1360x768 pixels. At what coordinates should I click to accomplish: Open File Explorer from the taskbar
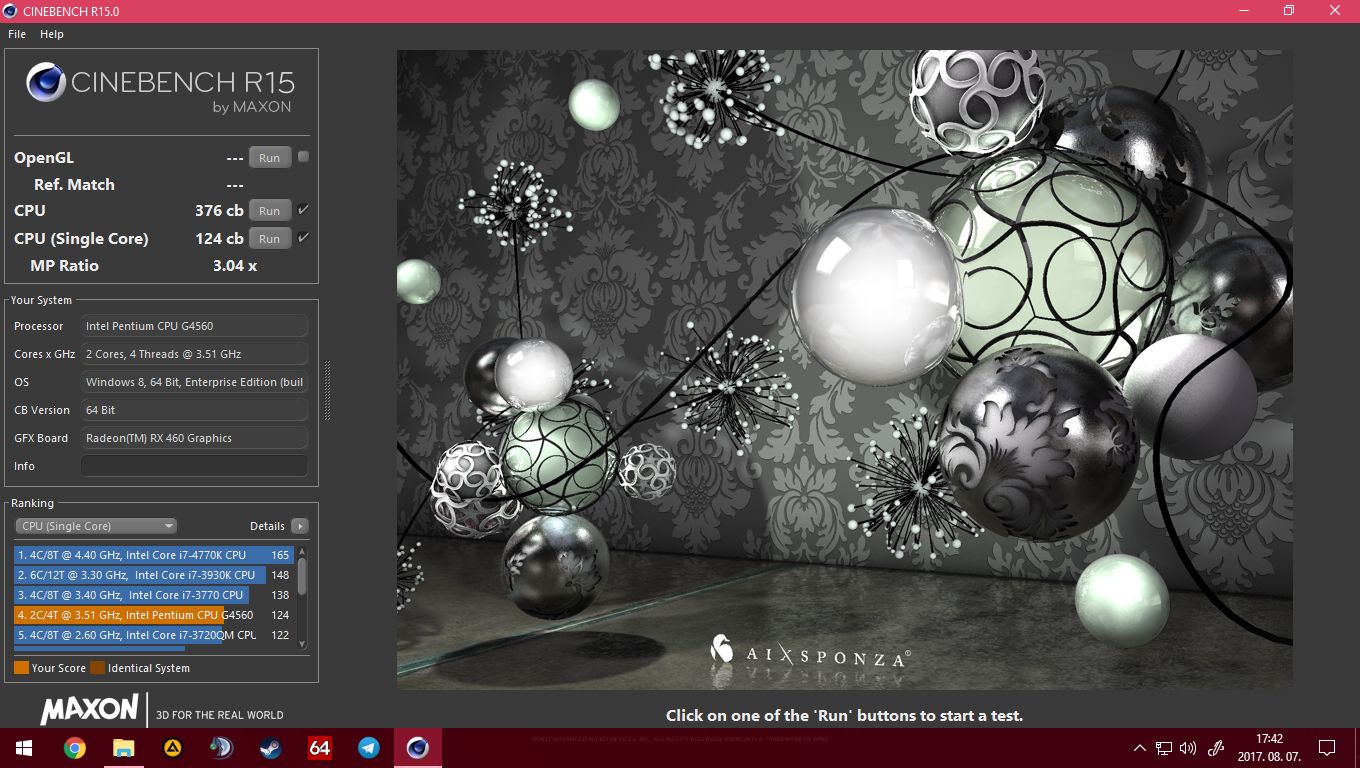[x=123, y=748]
